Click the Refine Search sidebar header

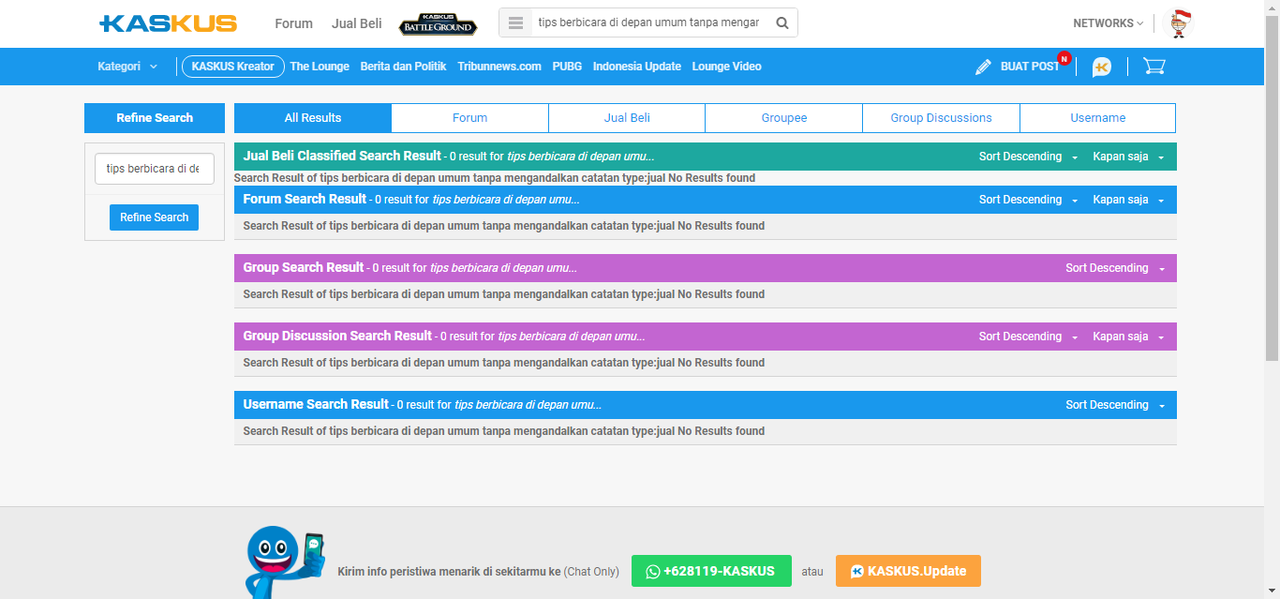(x=154, y=118)
